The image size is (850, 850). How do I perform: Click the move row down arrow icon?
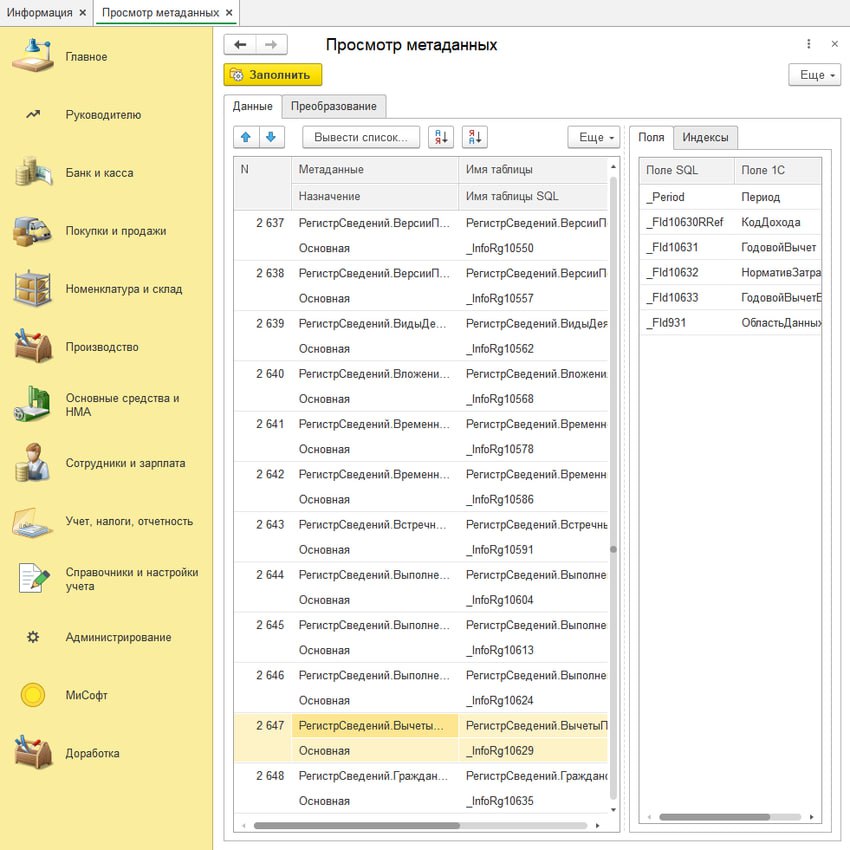[271, 137]
